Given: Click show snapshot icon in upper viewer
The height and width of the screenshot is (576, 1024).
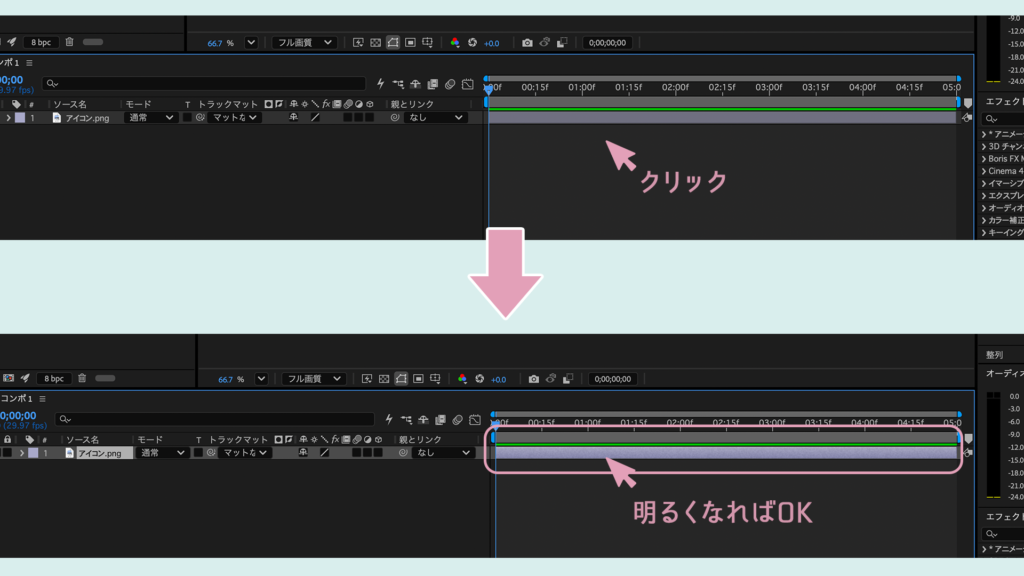Looking at the screenshot, I should [x=545, y=42].
